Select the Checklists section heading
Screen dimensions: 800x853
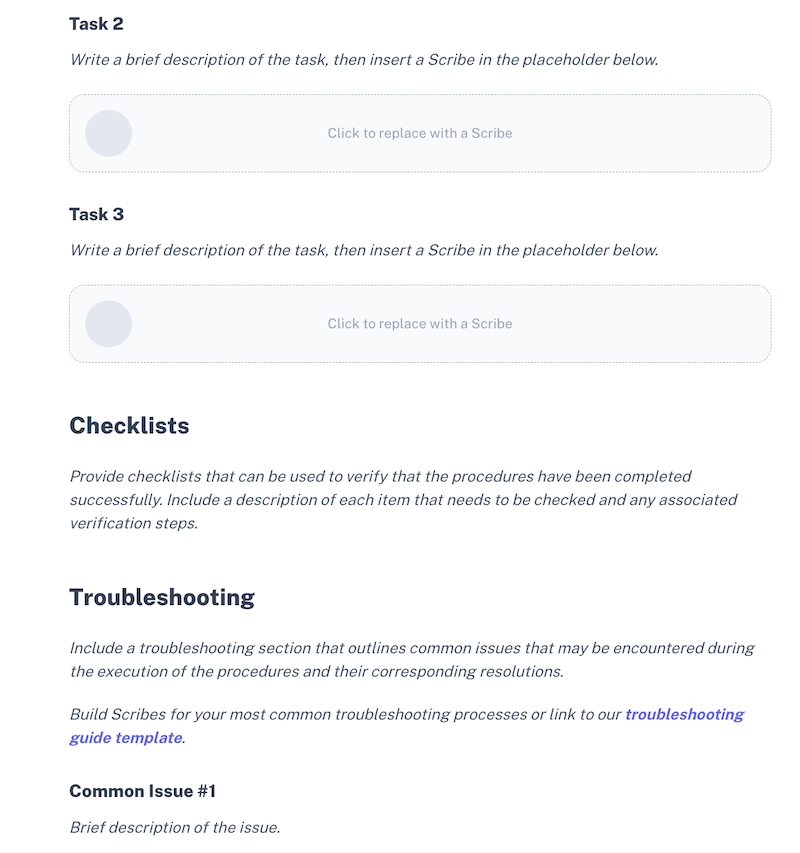129,425
